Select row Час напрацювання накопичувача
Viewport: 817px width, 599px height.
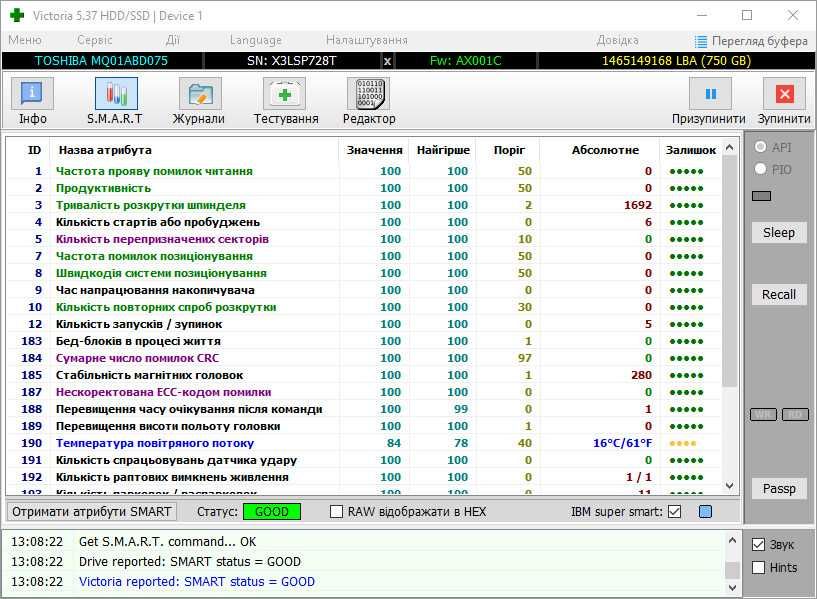(x=364, y=290)
